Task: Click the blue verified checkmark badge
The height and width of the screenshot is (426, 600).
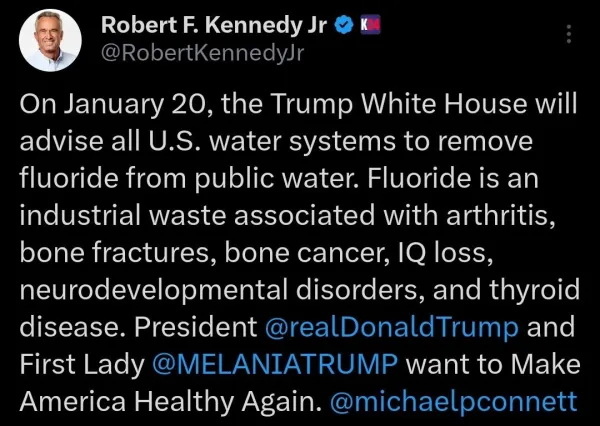Action: 344,25
